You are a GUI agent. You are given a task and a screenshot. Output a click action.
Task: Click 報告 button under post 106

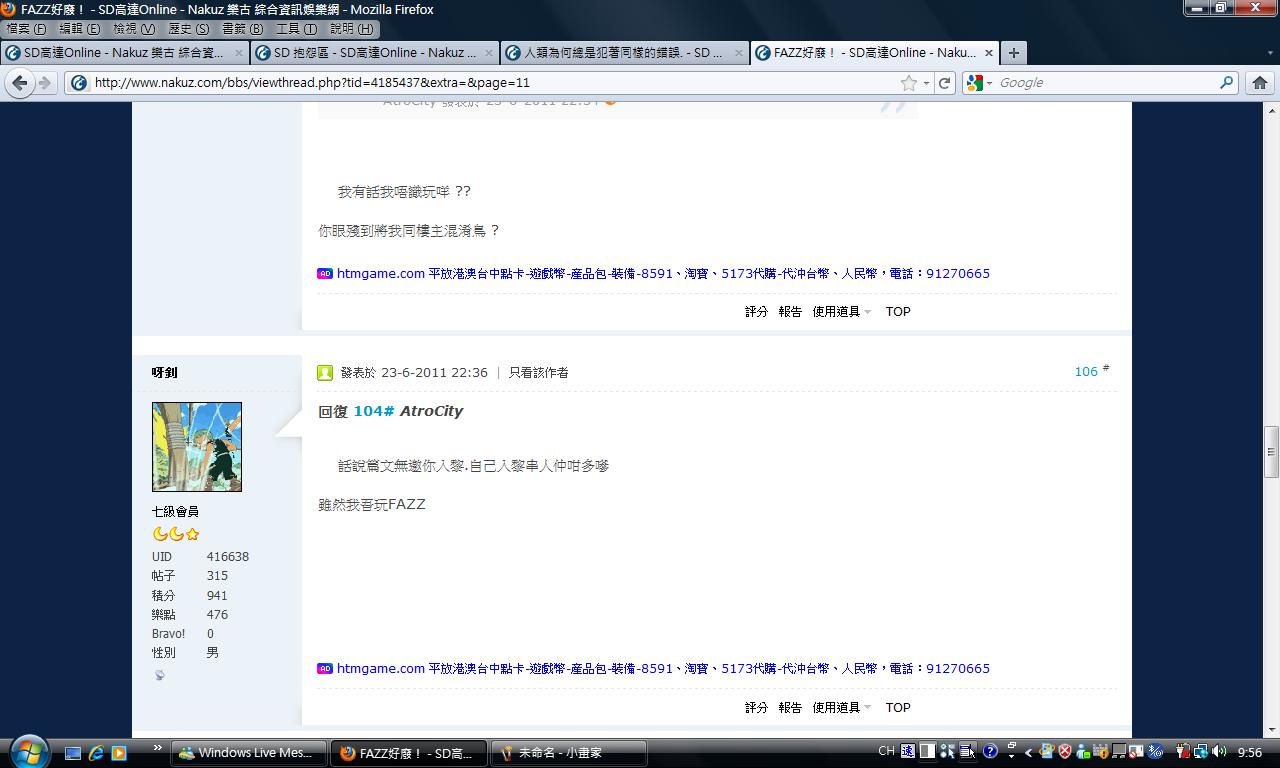click(790, 707)
